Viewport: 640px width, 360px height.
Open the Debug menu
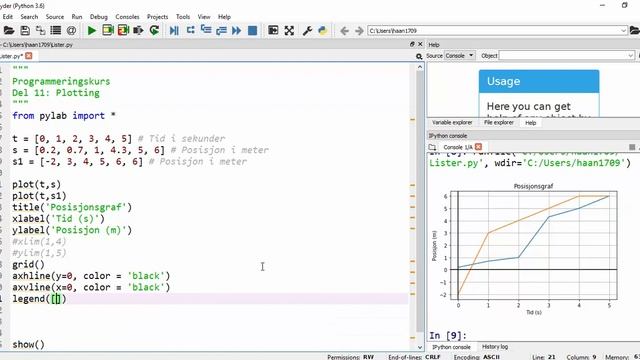[x=99, y=17]
